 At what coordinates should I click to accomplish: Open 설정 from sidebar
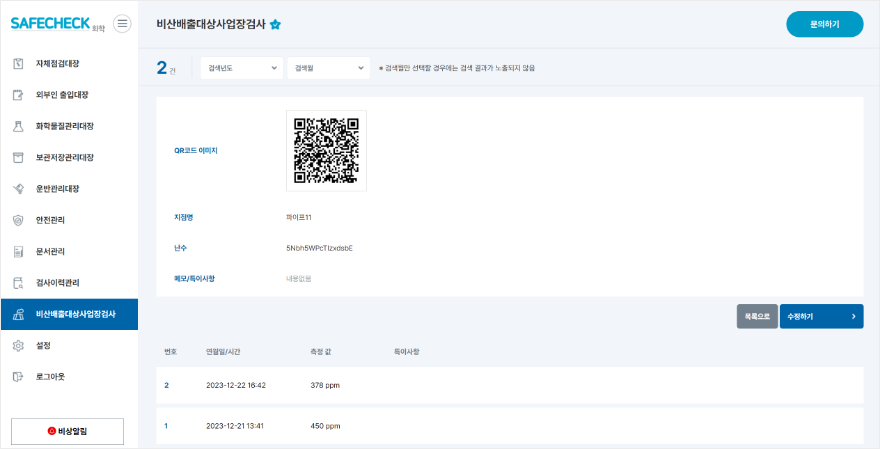(70, 346)
